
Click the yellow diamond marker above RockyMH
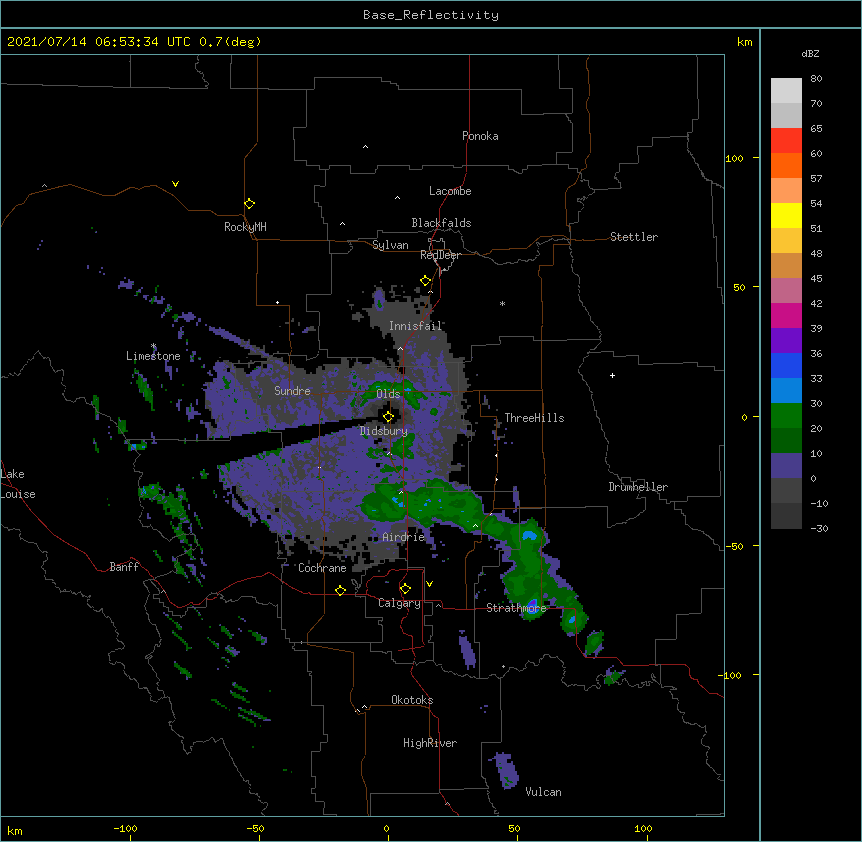pos(250,204)
